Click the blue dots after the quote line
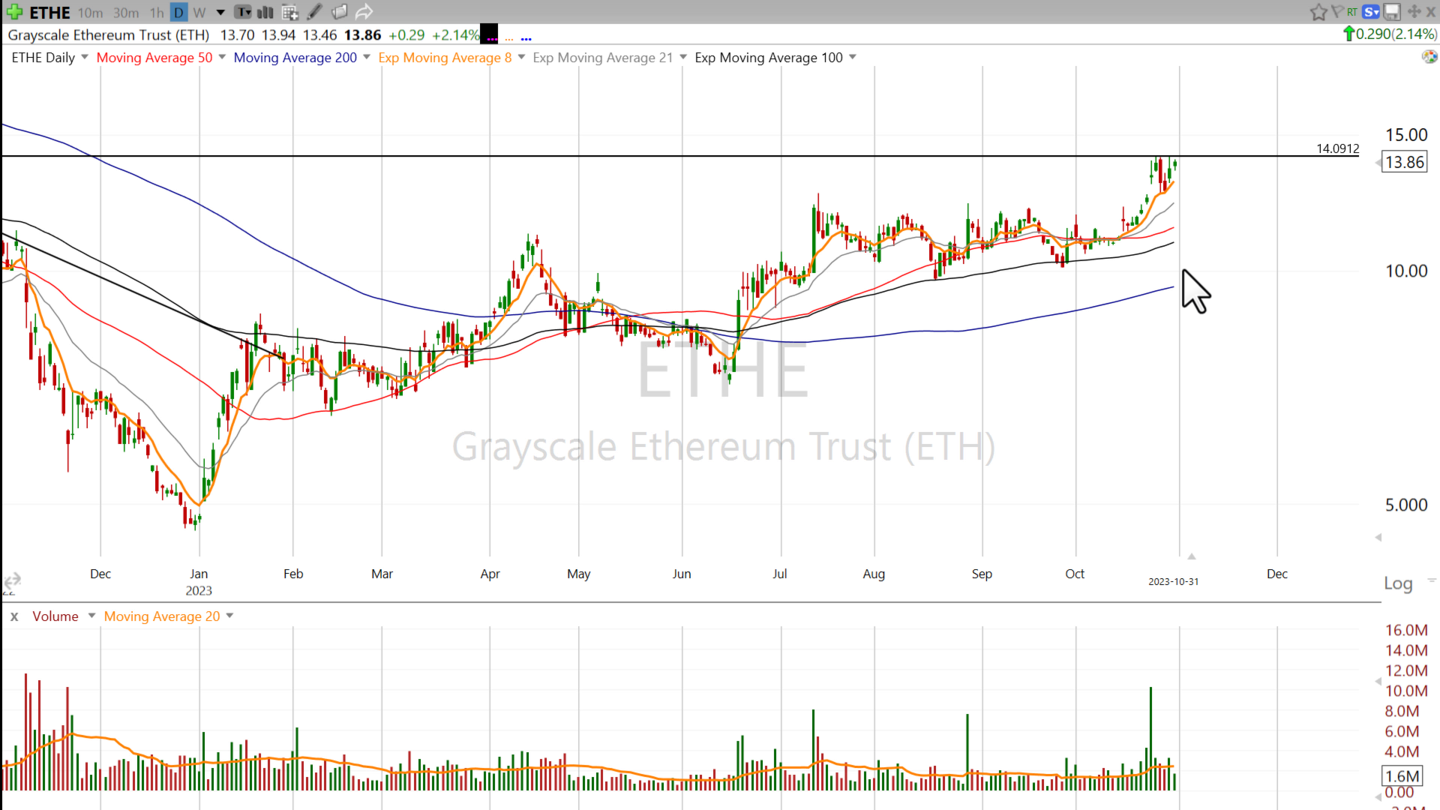 pos(526,39)
